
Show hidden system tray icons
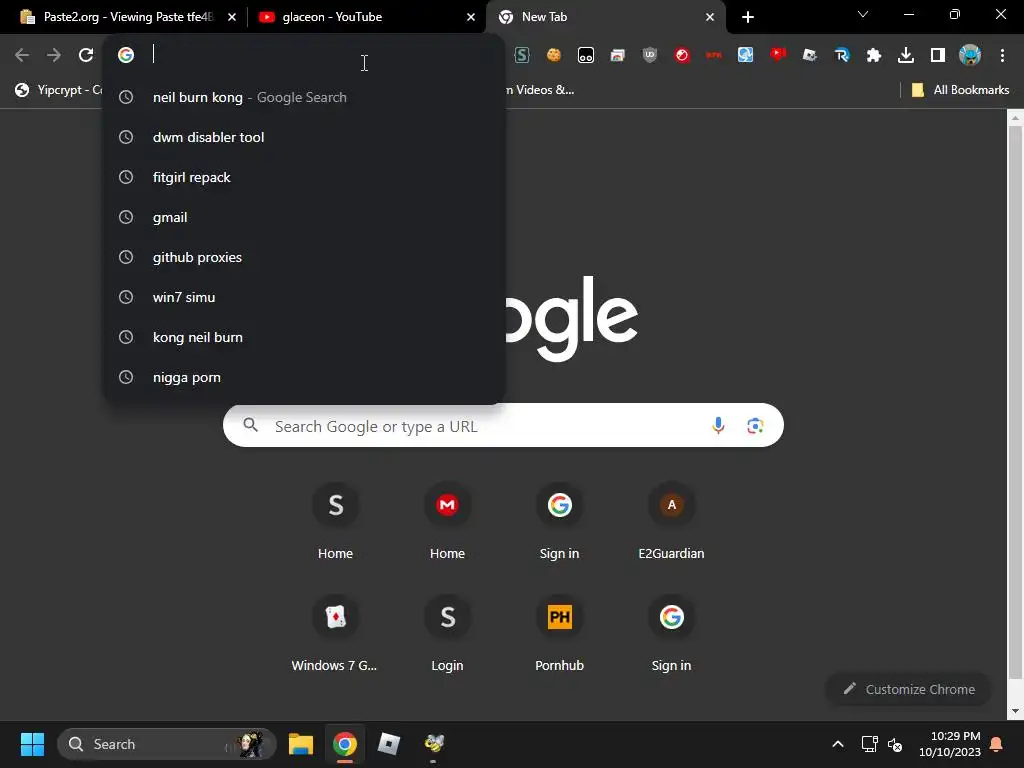[x=838, y=744]
